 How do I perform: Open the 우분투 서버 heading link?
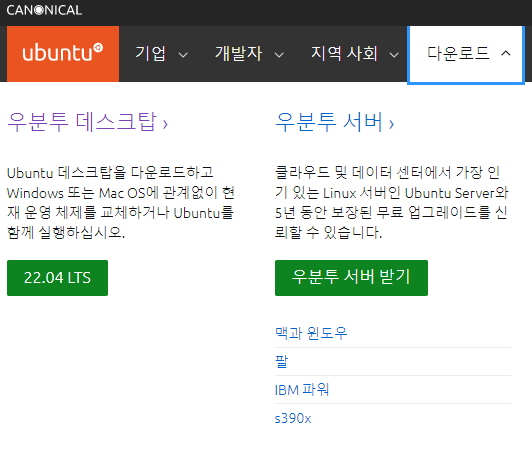point(335,122)
